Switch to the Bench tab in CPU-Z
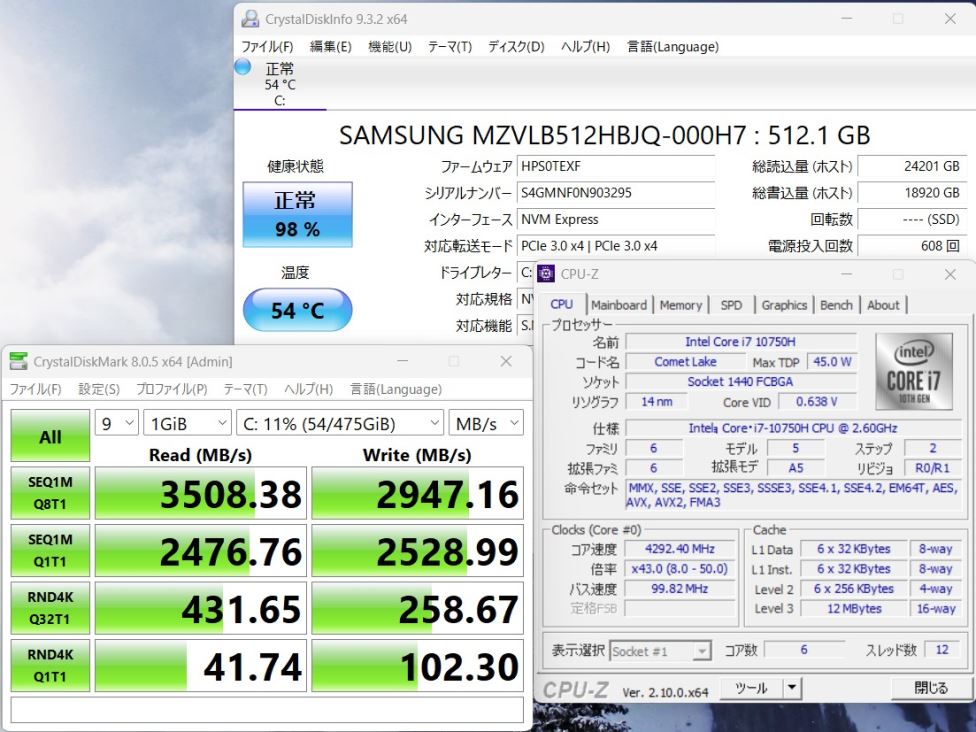Viewport: 976px width, 732px height. pyautogui.click(x=836, y=305)
